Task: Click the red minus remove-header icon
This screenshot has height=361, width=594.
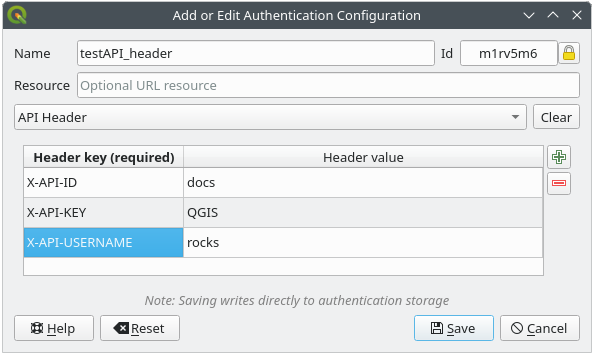Action: [559, 183]
